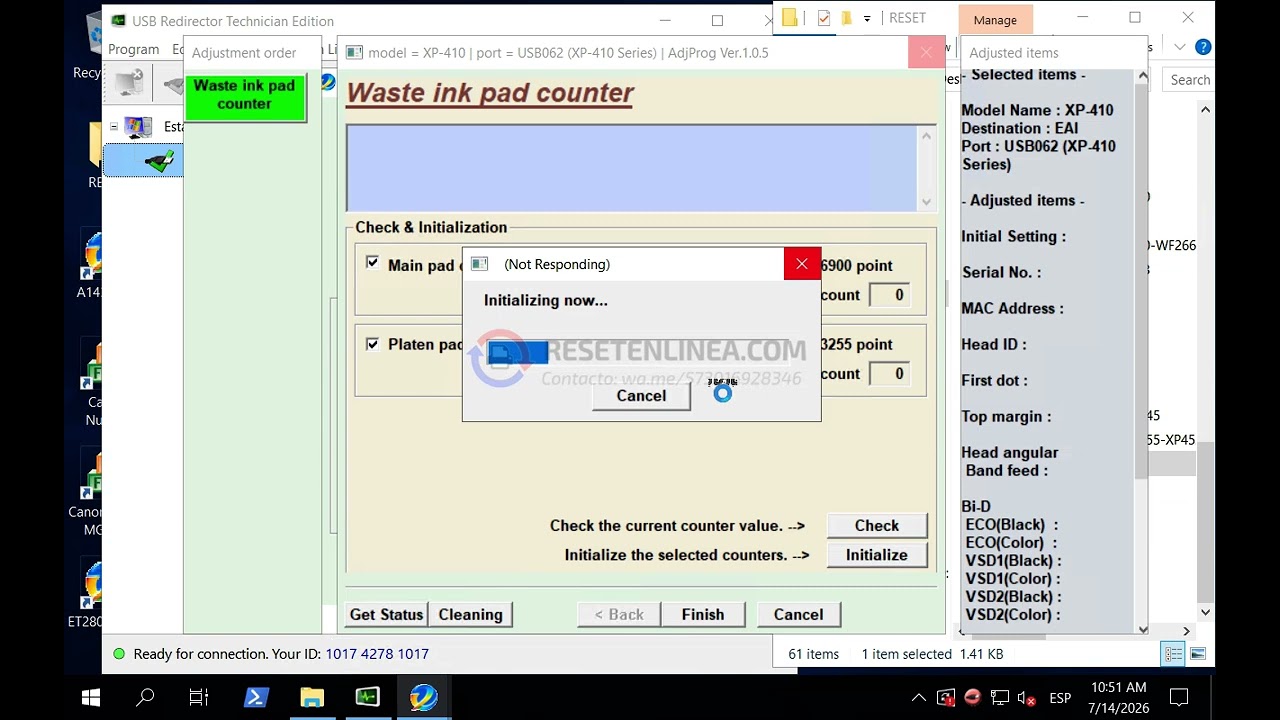This screenshot has width=1280, height=720.
Task: Click 'Model Name : XP-410' text in Adjusted items
Action: 1037,110
